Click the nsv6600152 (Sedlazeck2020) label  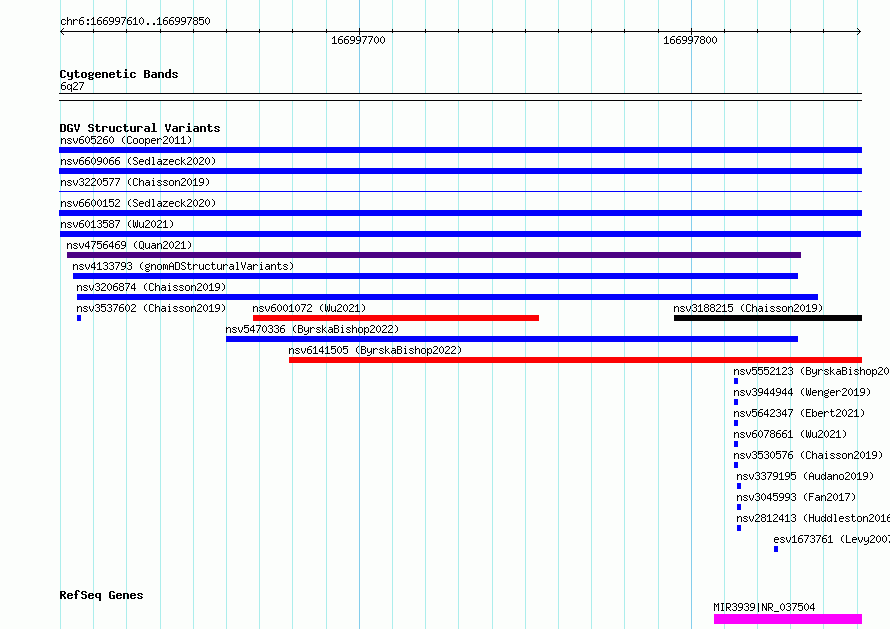138,203
